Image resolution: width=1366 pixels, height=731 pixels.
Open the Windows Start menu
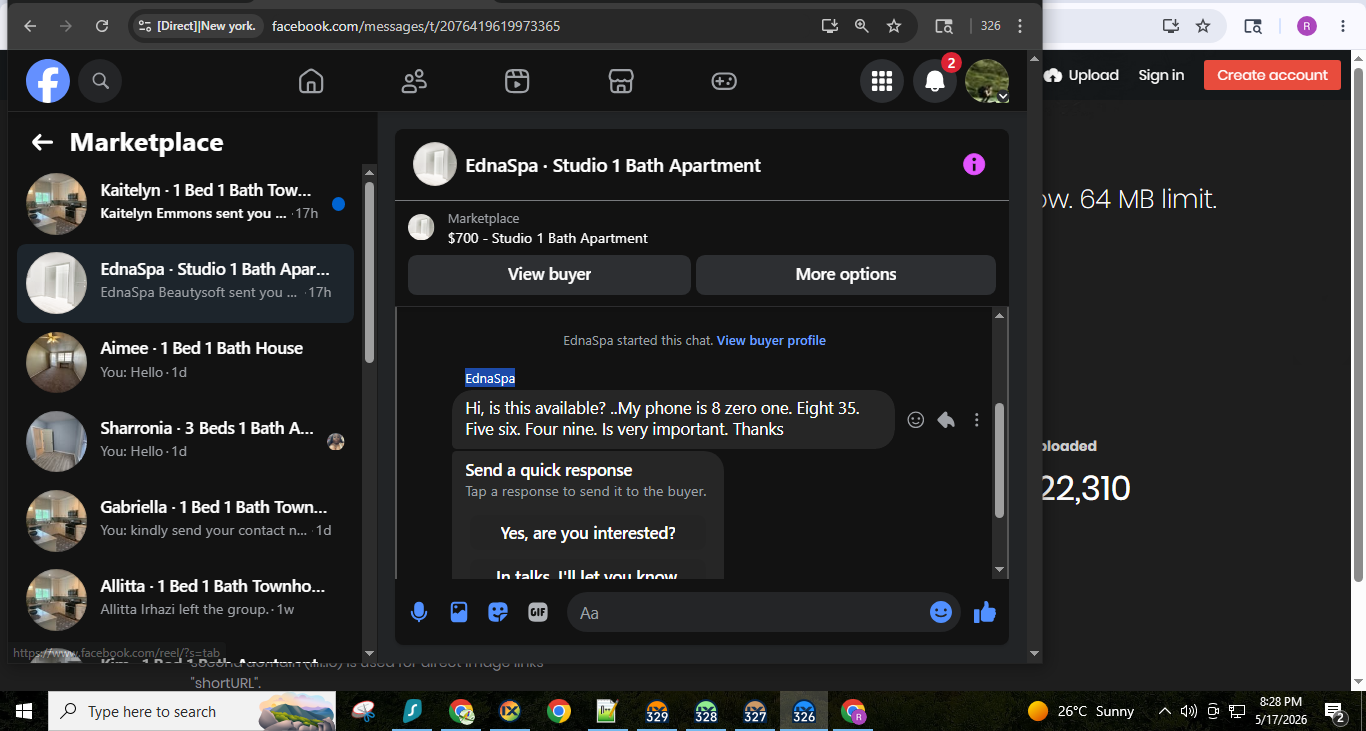tap(24, 712)
